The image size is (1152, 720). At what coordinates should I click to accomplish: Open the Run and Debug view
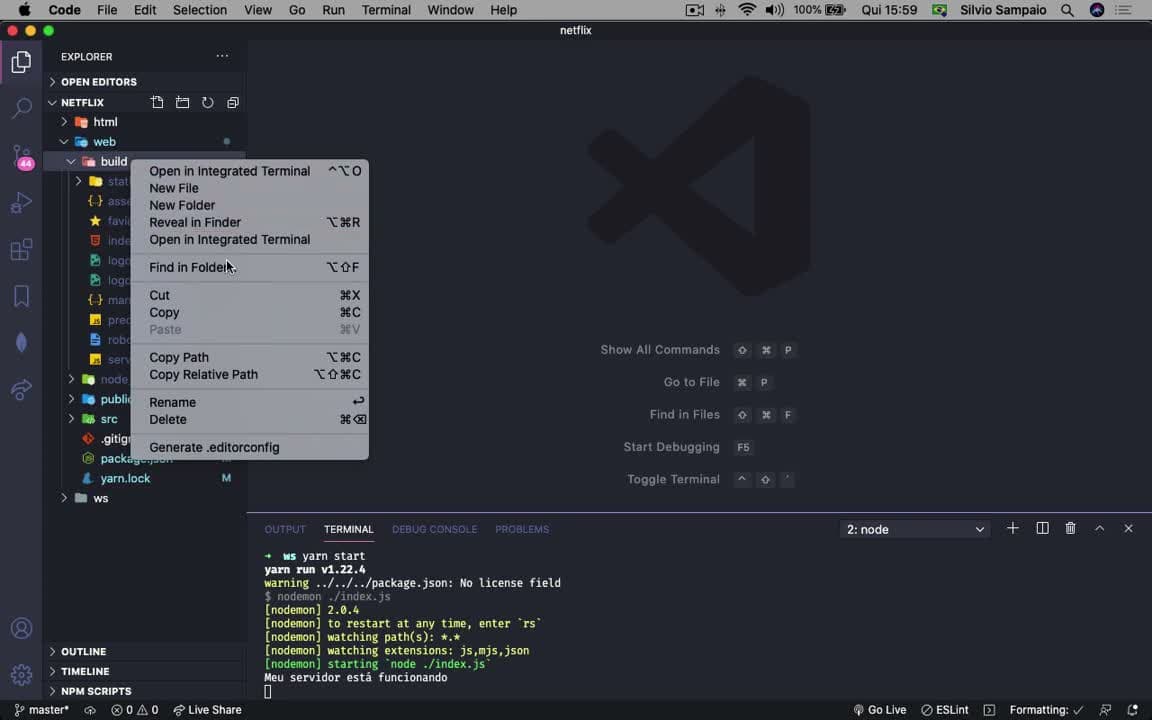pyautogui.click(x=21, y=203)
